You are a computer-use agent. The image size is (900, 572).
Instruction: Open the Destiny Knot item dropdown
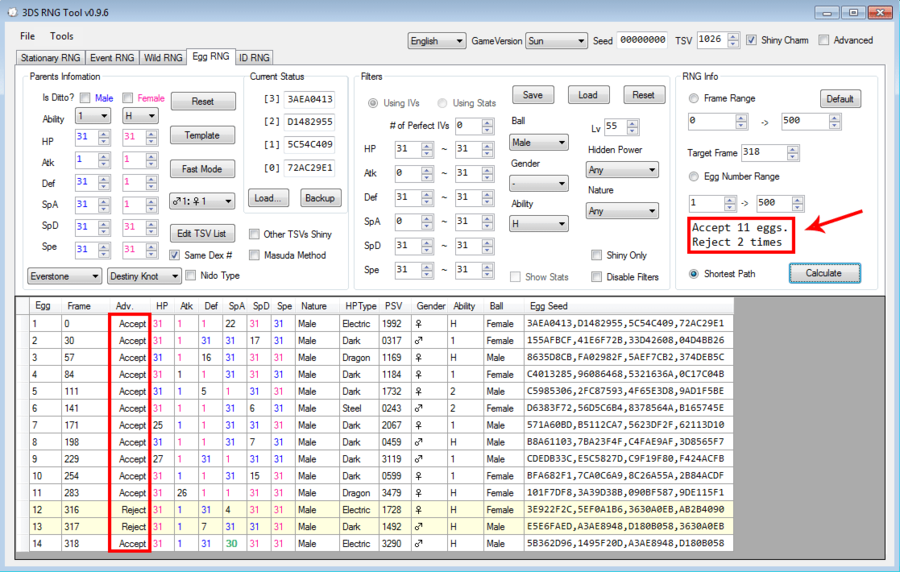(x=144, y=277)
